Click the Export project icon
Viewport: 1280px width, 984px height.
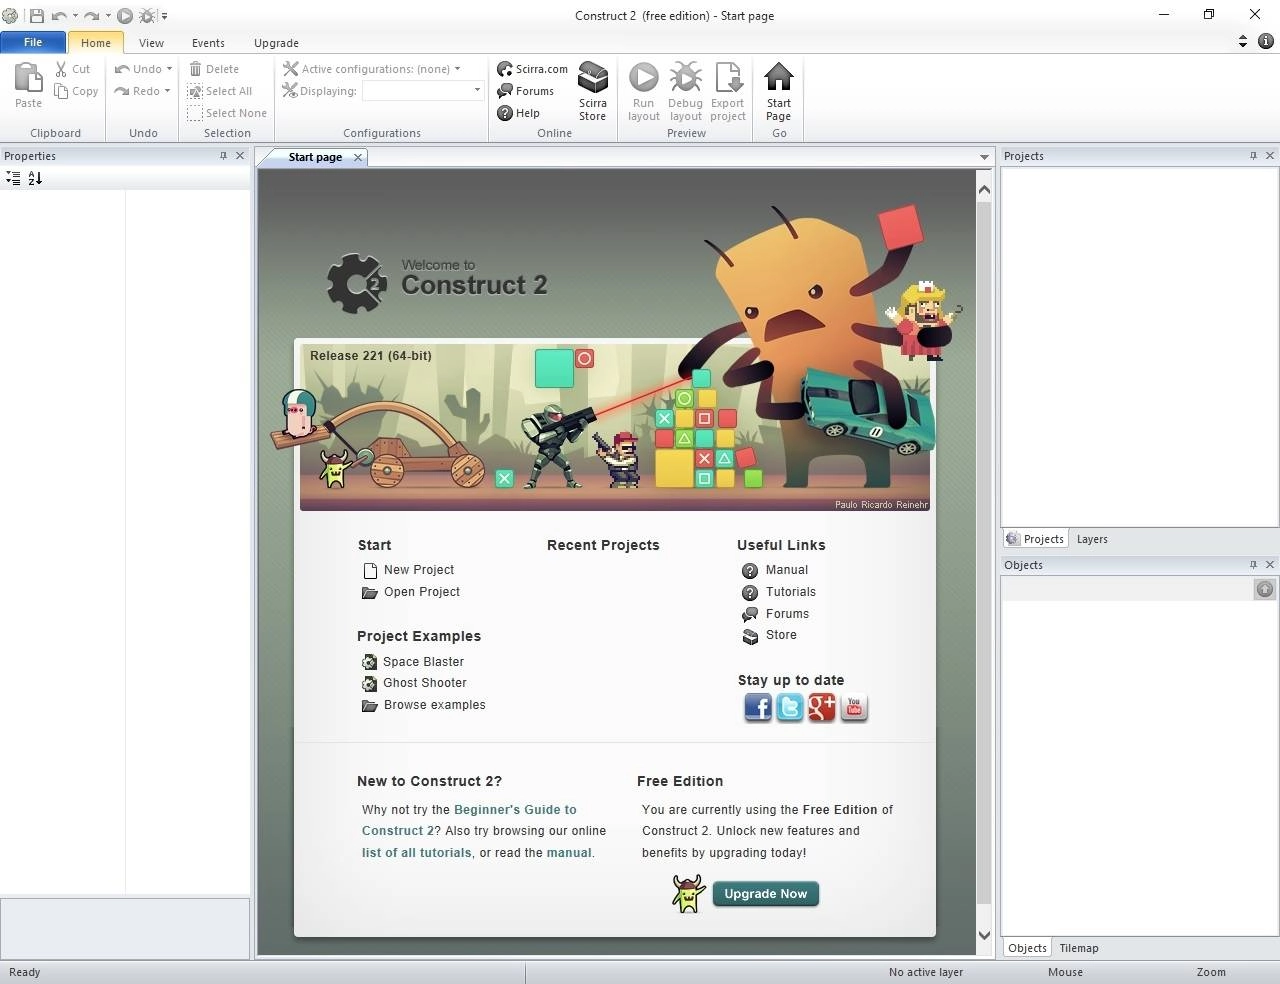click(728, 78)
